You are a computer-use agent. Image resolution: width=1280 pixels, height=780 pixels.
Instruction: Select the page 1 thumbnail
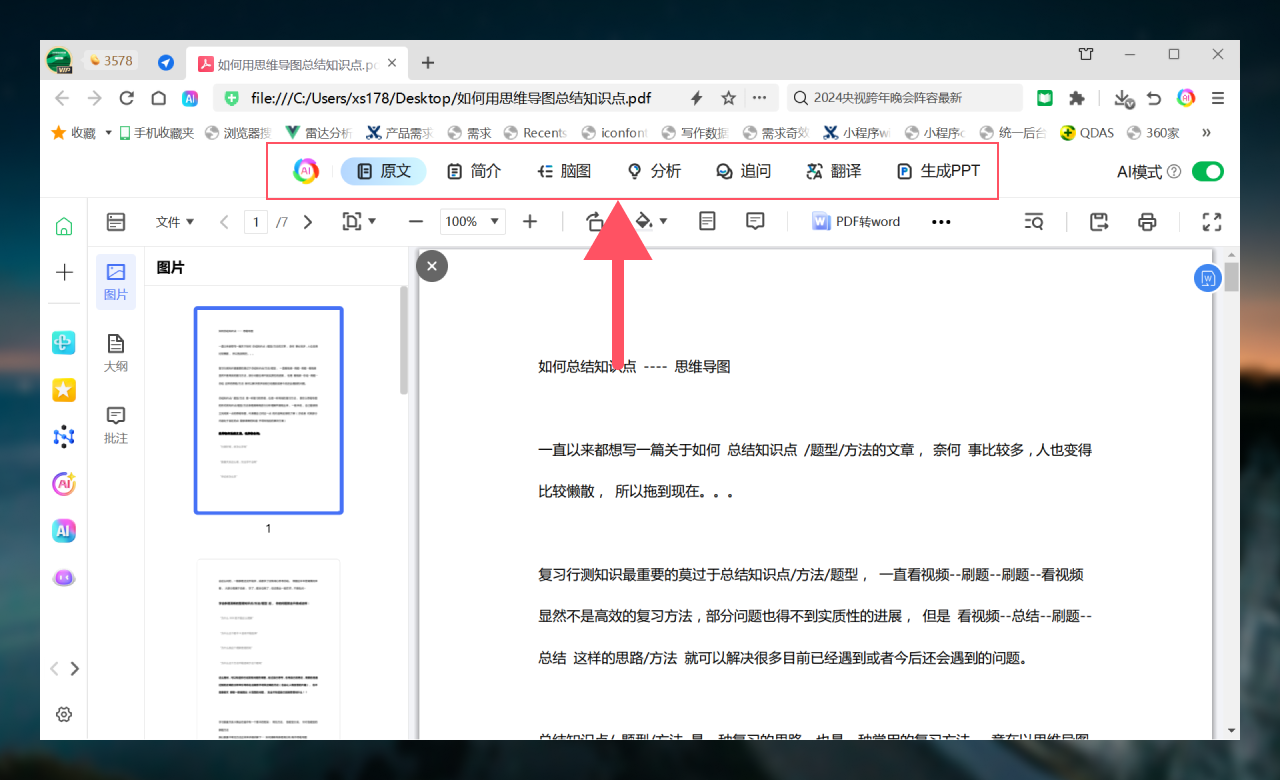tap(268, 410)
